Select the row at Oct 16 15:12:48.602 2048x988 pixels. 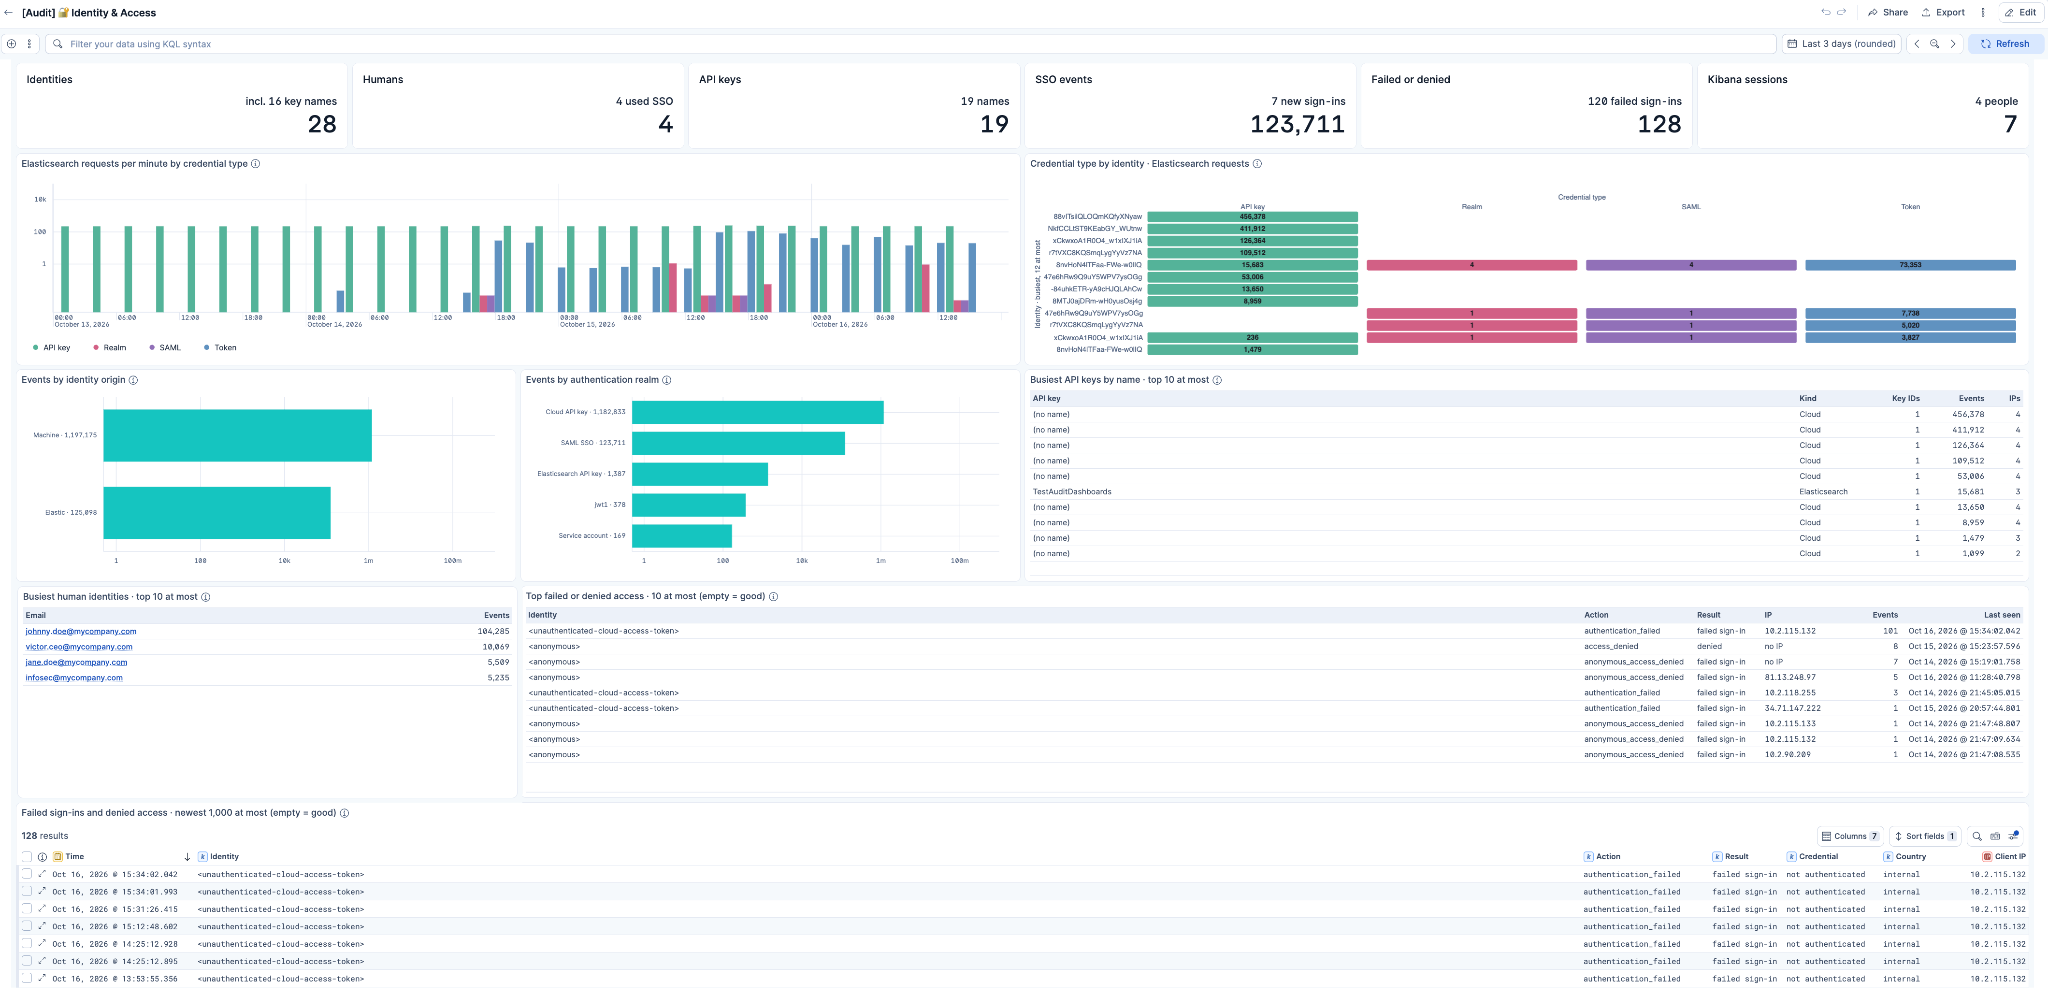coord(27,927)
